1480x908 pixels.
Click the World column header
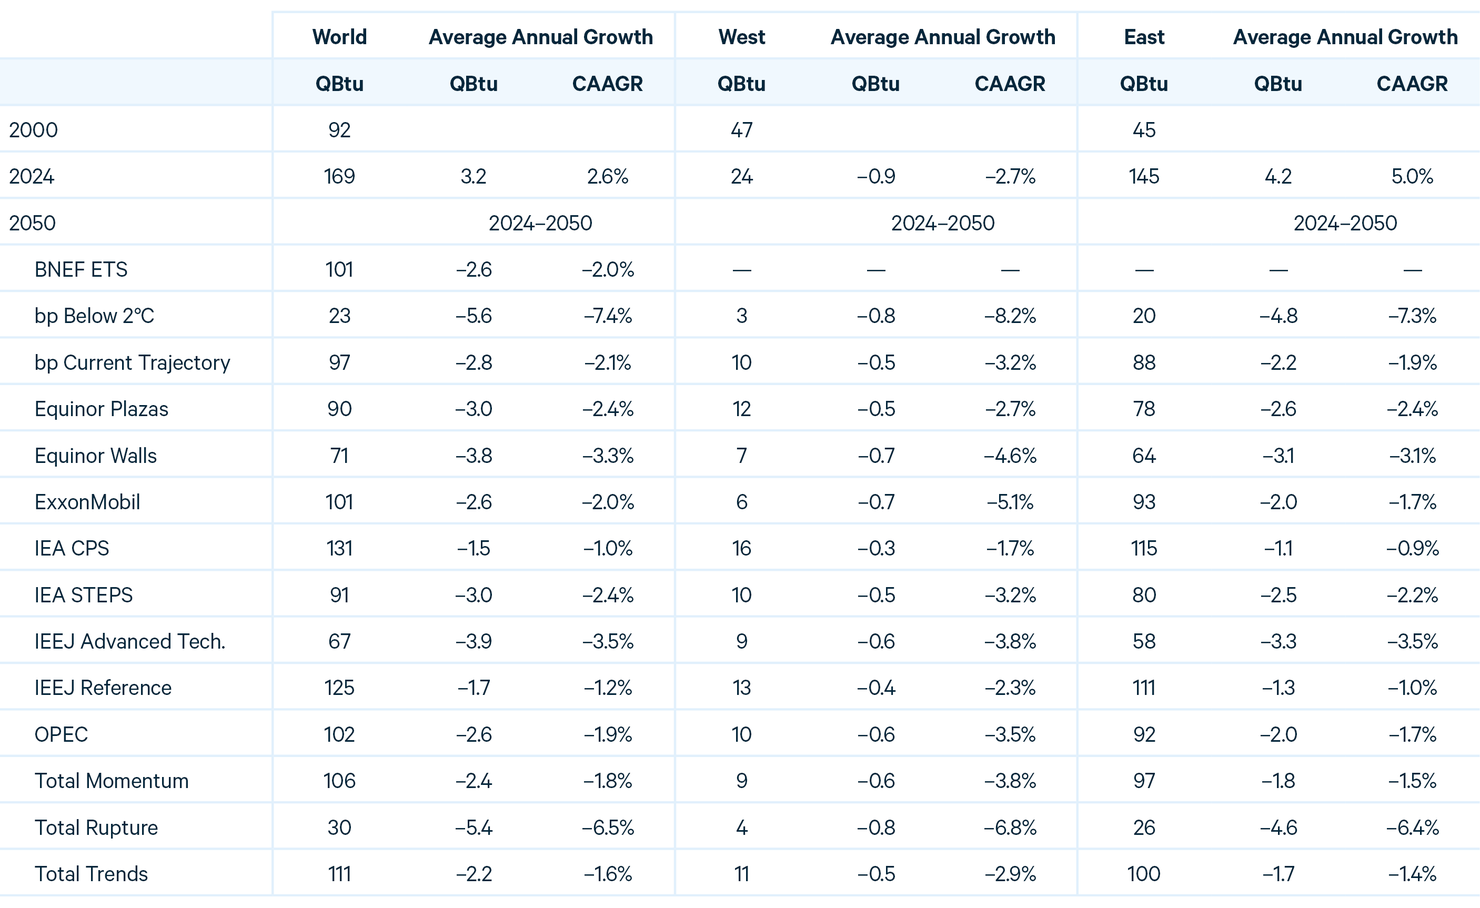(x=339, y=37)
